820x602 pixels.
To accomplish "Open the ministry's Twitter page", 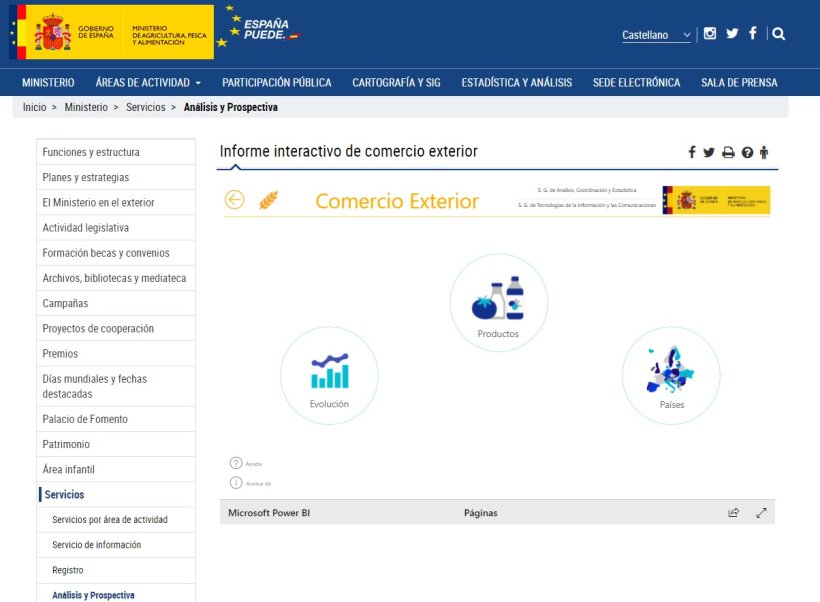I will (x=732, y=33).
